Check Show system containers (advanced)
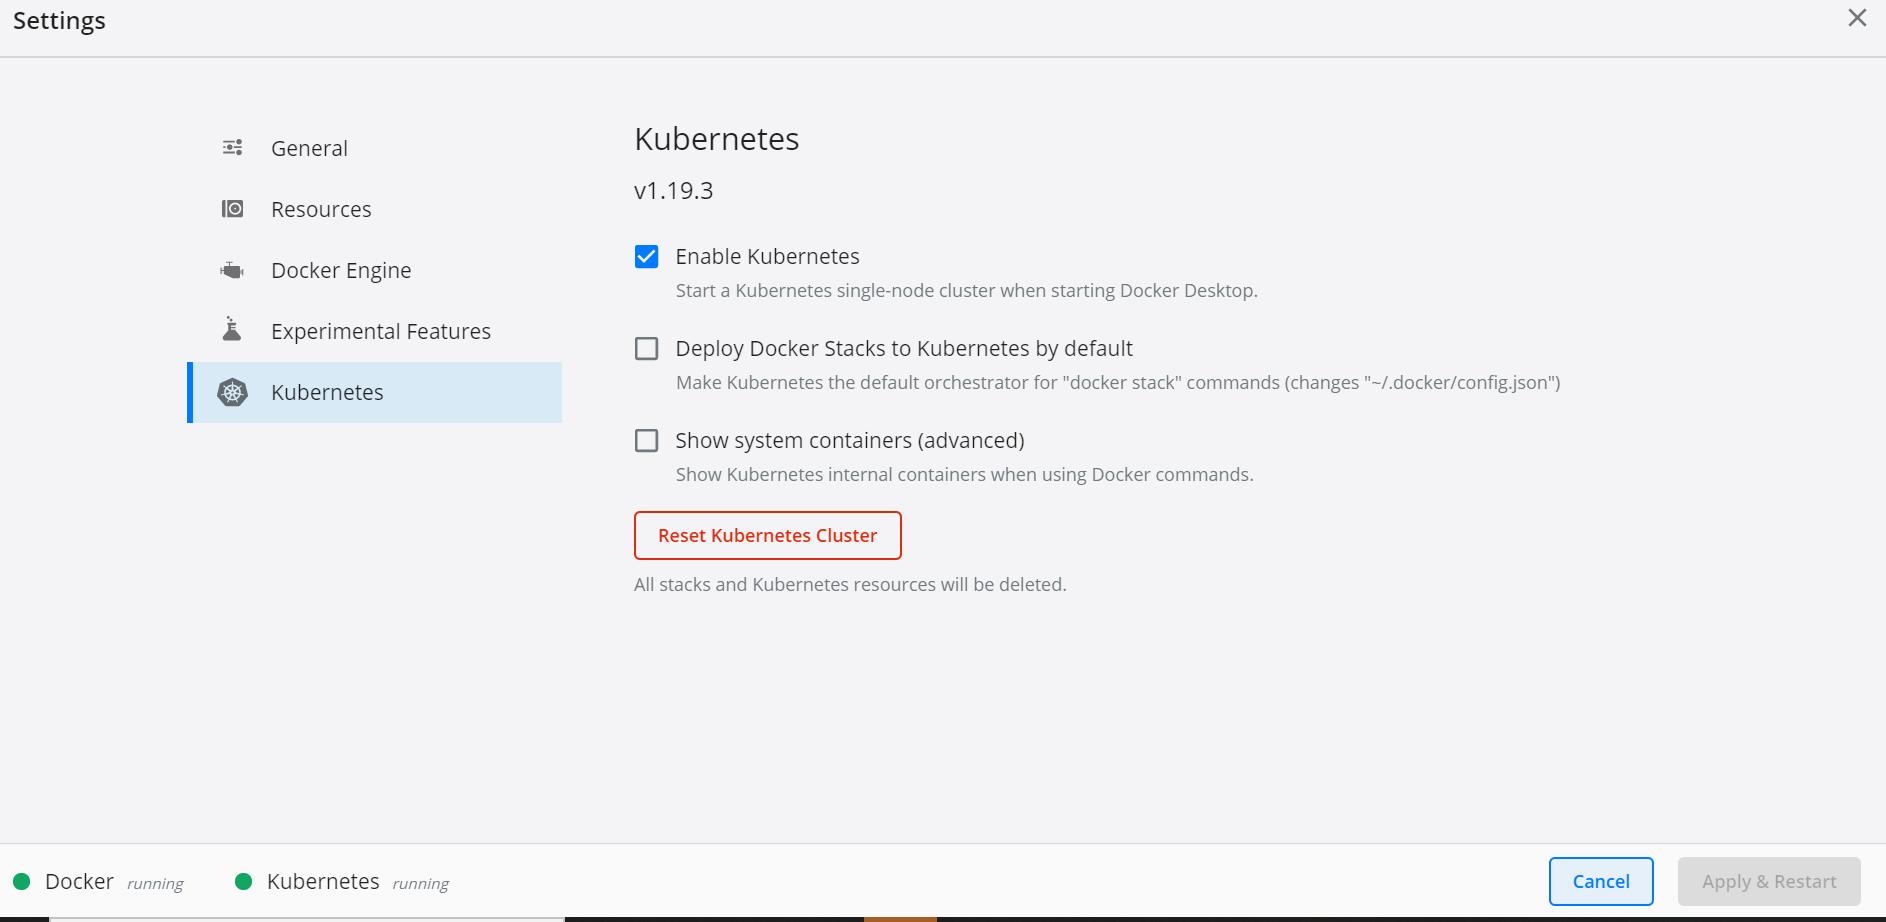The height and width of the screenshot is (922, 1886). pos(647,441)
